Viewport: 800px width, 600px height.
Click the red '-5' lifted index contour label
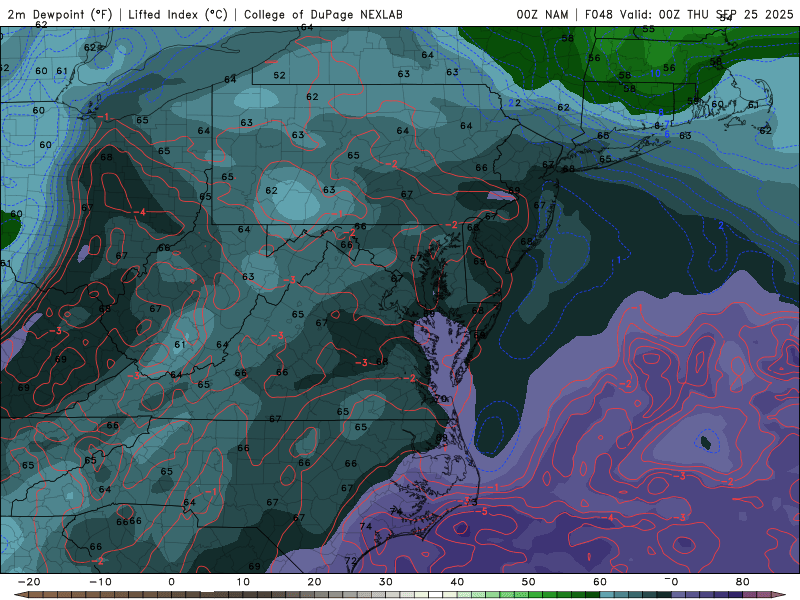coord(482,511)
